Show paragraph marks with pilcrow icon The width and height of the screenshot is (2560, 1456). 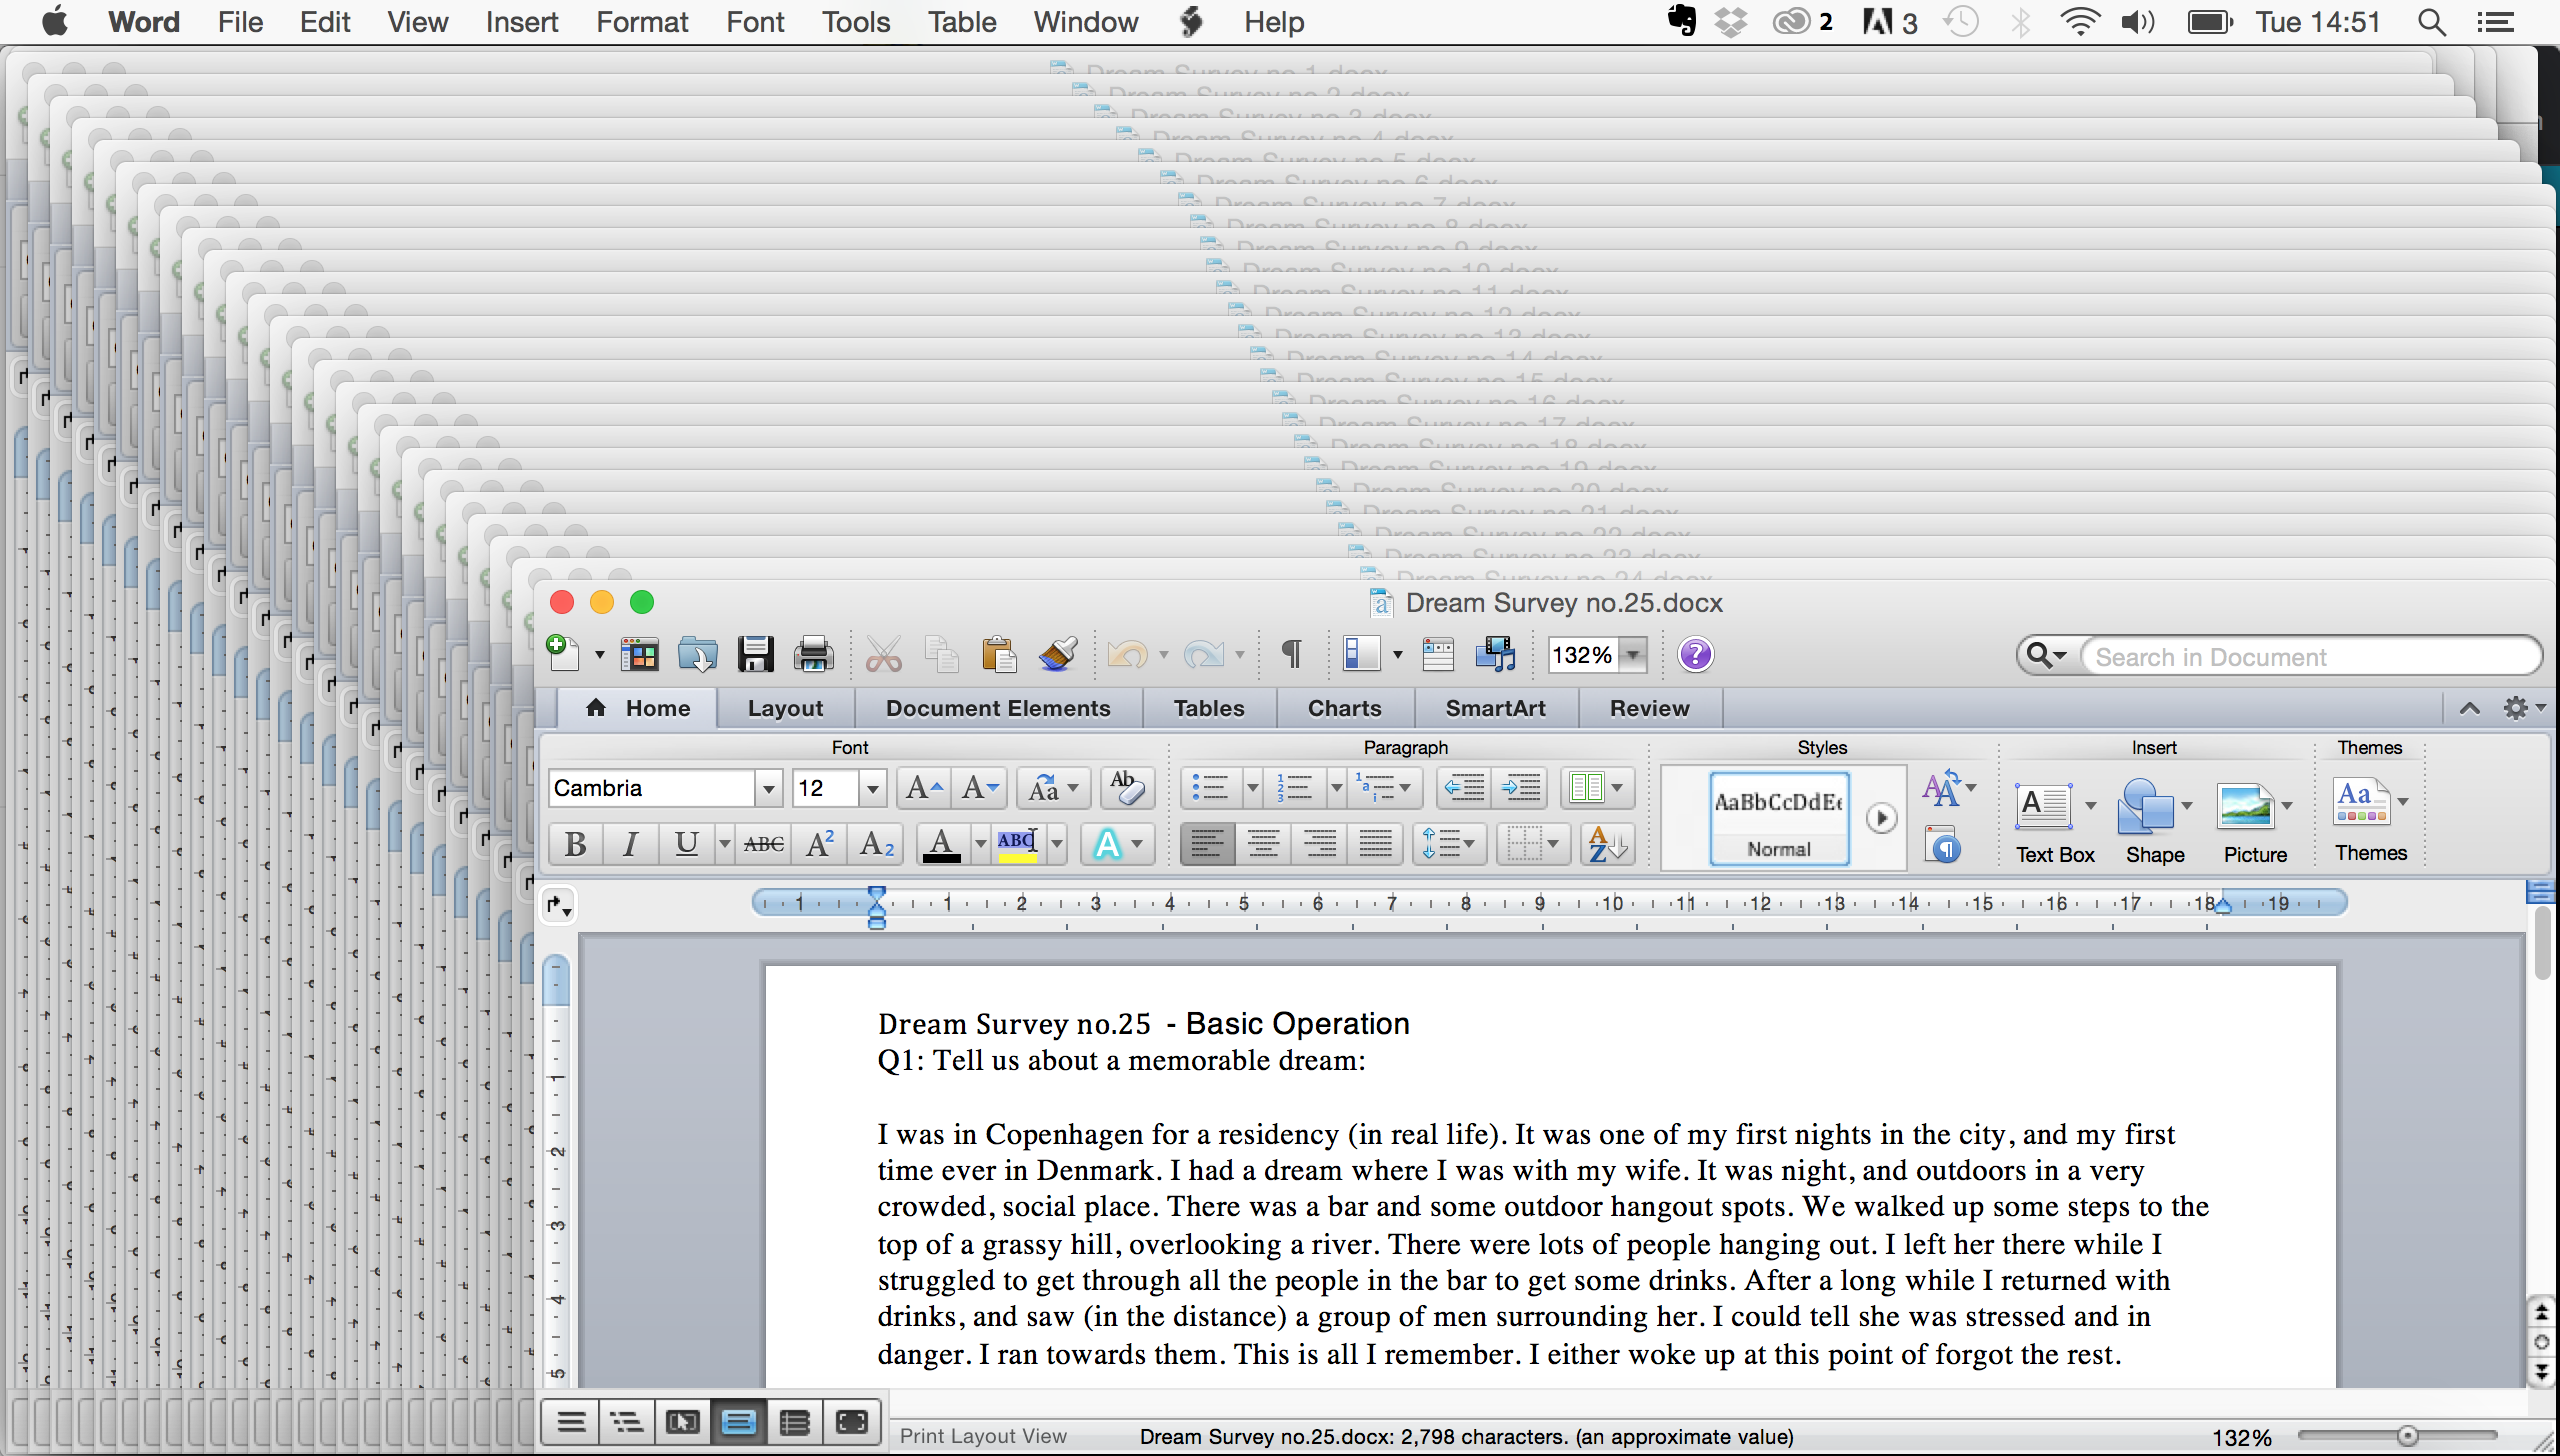1291,655
